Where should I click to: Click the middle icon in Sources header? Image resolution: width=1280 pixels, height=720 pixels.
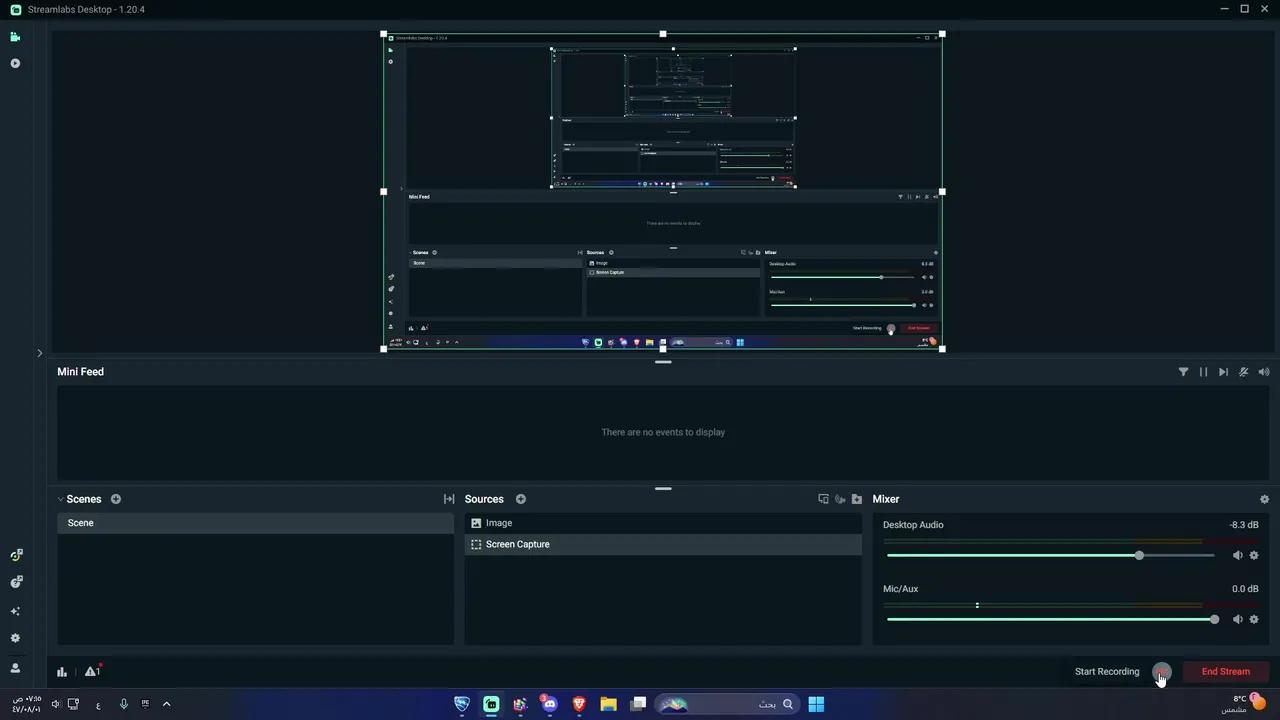(x=840, y=499)
